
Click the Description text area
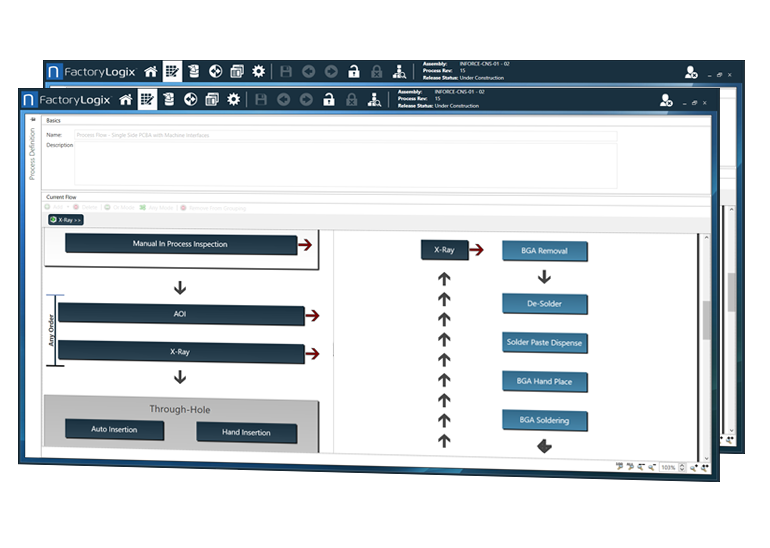[x=346, y=165]
